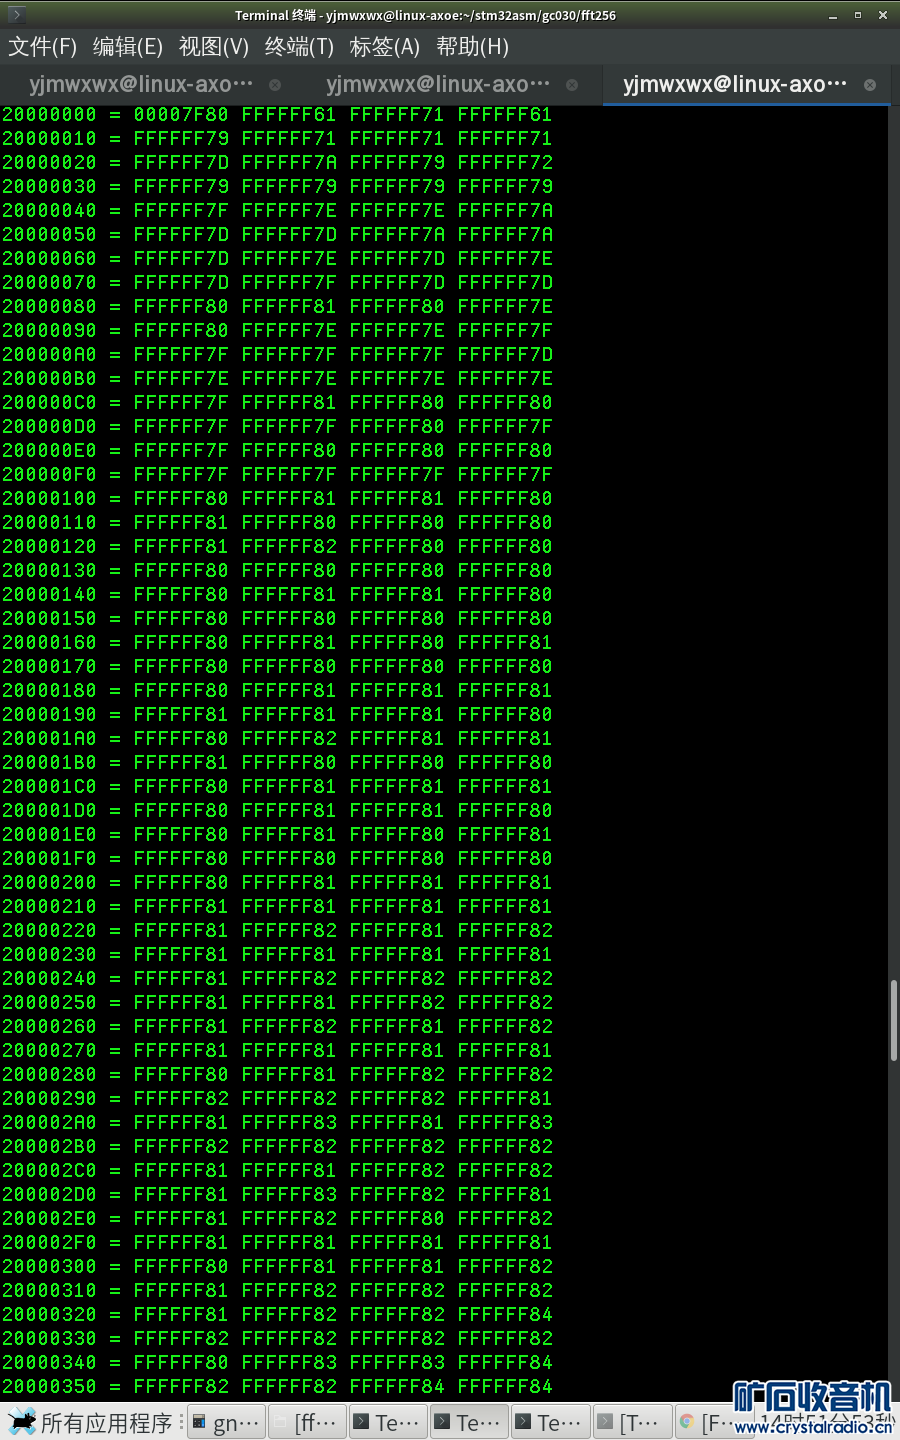This screenshot has height=1440, width=900.
Task: Switch to the [ff… window in taskbar
Action: click(x=307, y=1422)
